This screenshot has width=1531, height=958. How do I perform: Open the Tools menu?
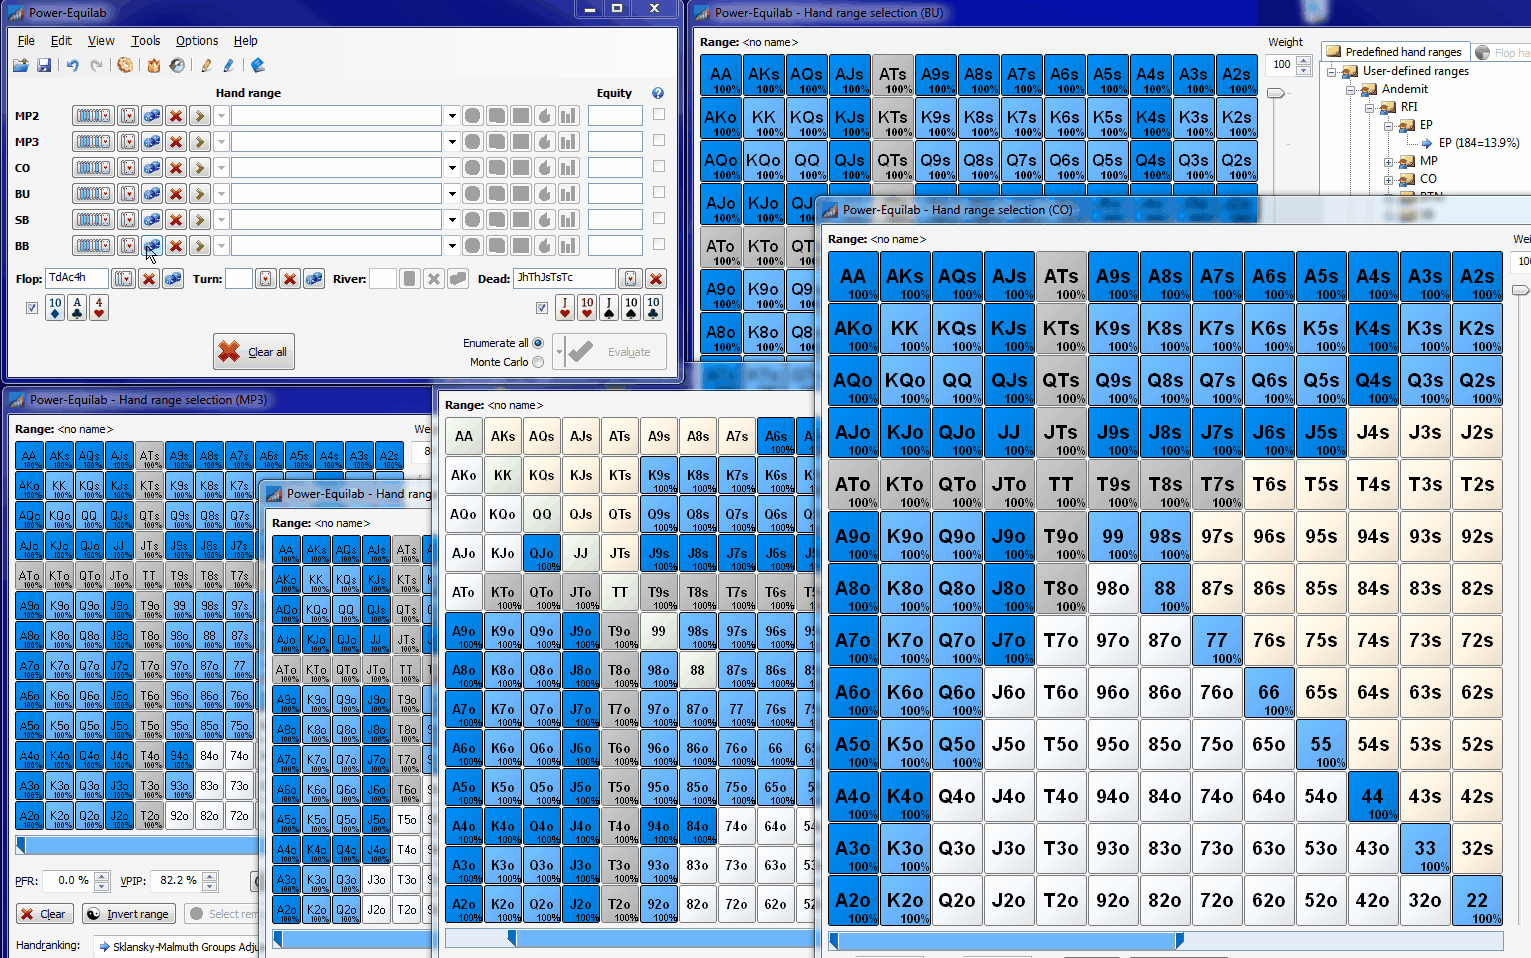(x=146, y=41)
